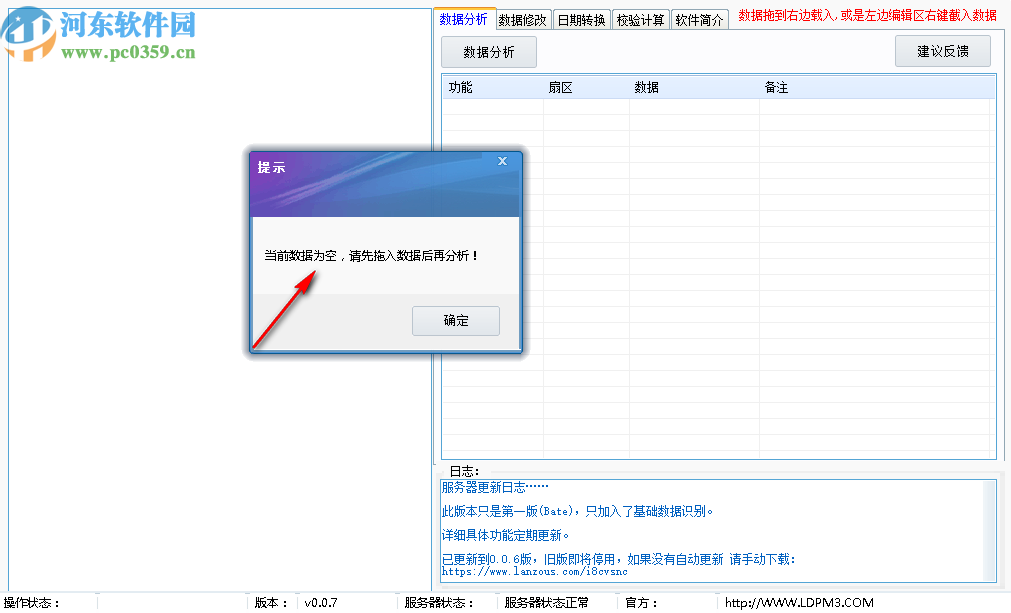This screenshot has width=1011, height=613.
Task: Select the 校验计算 tab
Action: [640, 18]
